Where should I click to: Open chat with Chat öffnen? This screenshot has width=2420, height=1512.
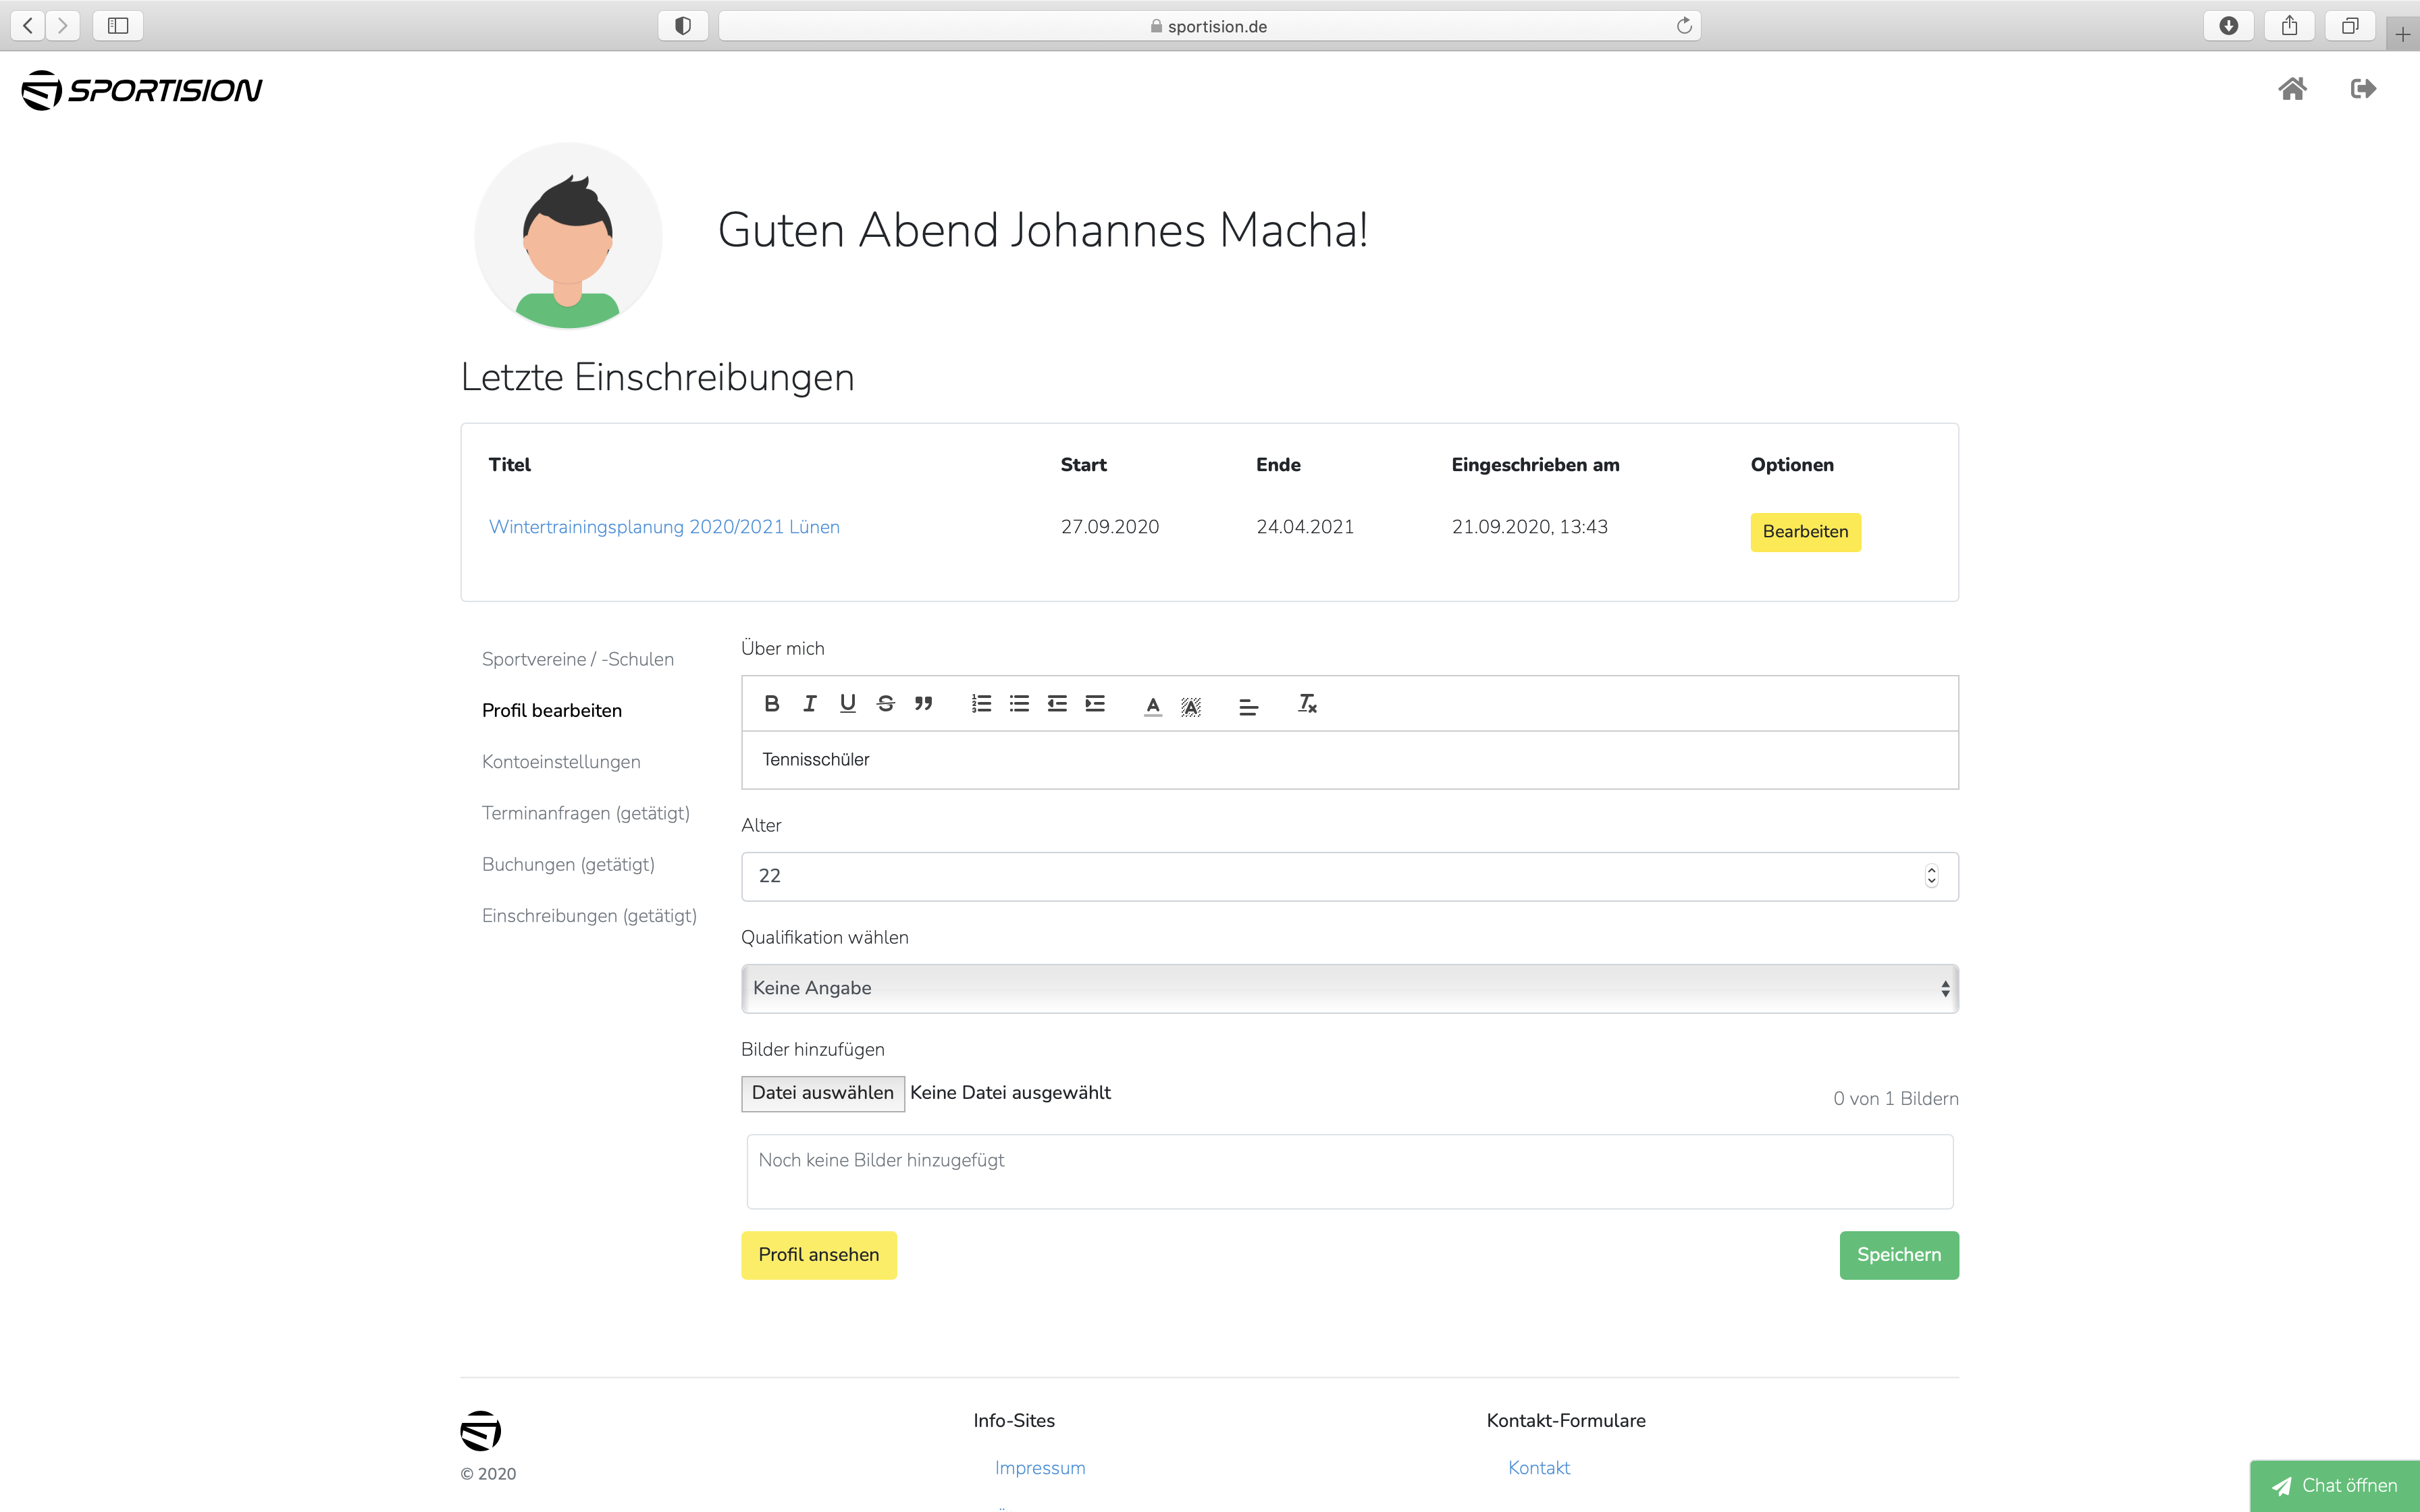2334,1486
